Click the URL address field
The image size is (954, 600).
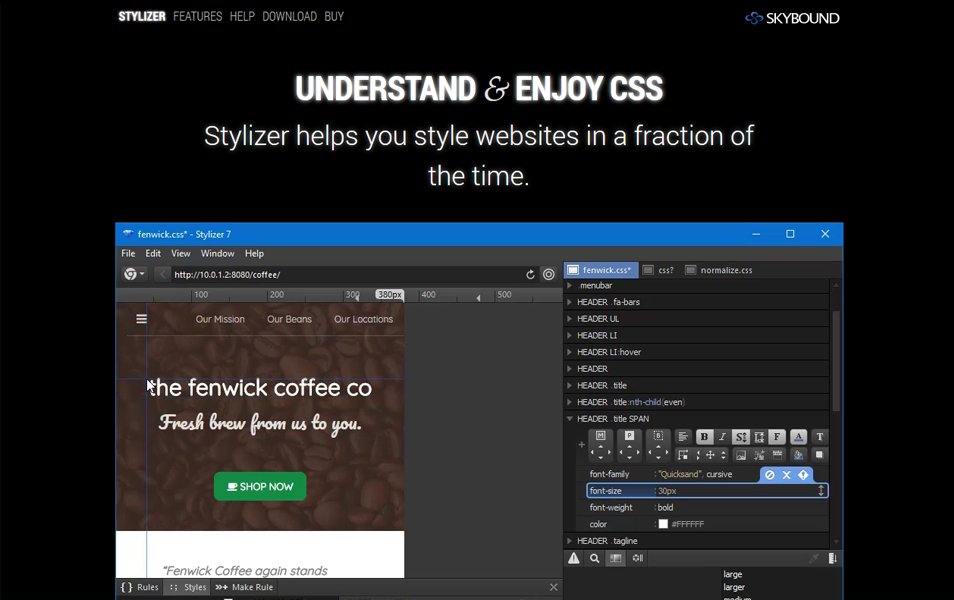(347, 274)
